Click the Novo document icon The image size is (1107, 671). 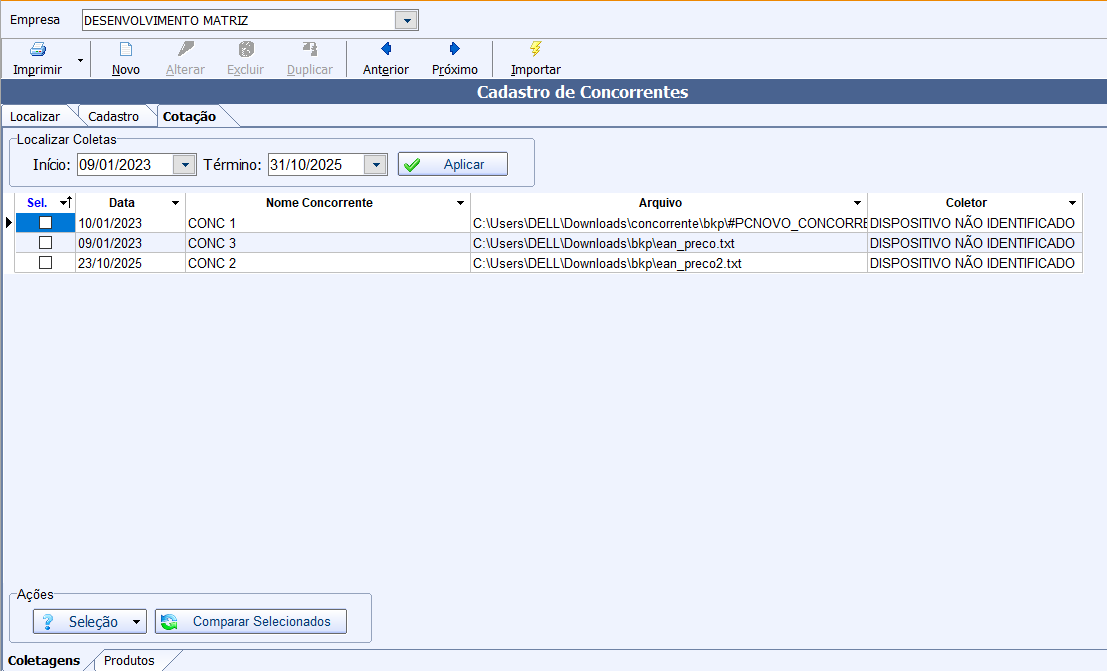[x=126, y=49]
